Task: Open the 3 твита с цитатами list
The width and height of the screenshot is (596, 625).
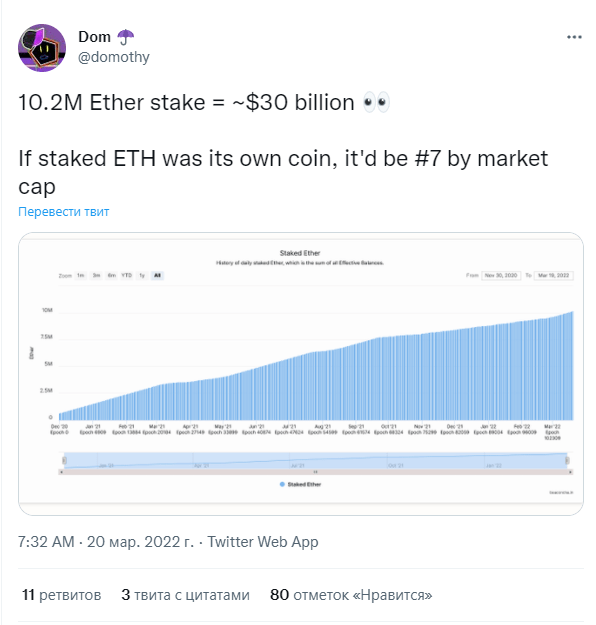Action: click(185, 595)
